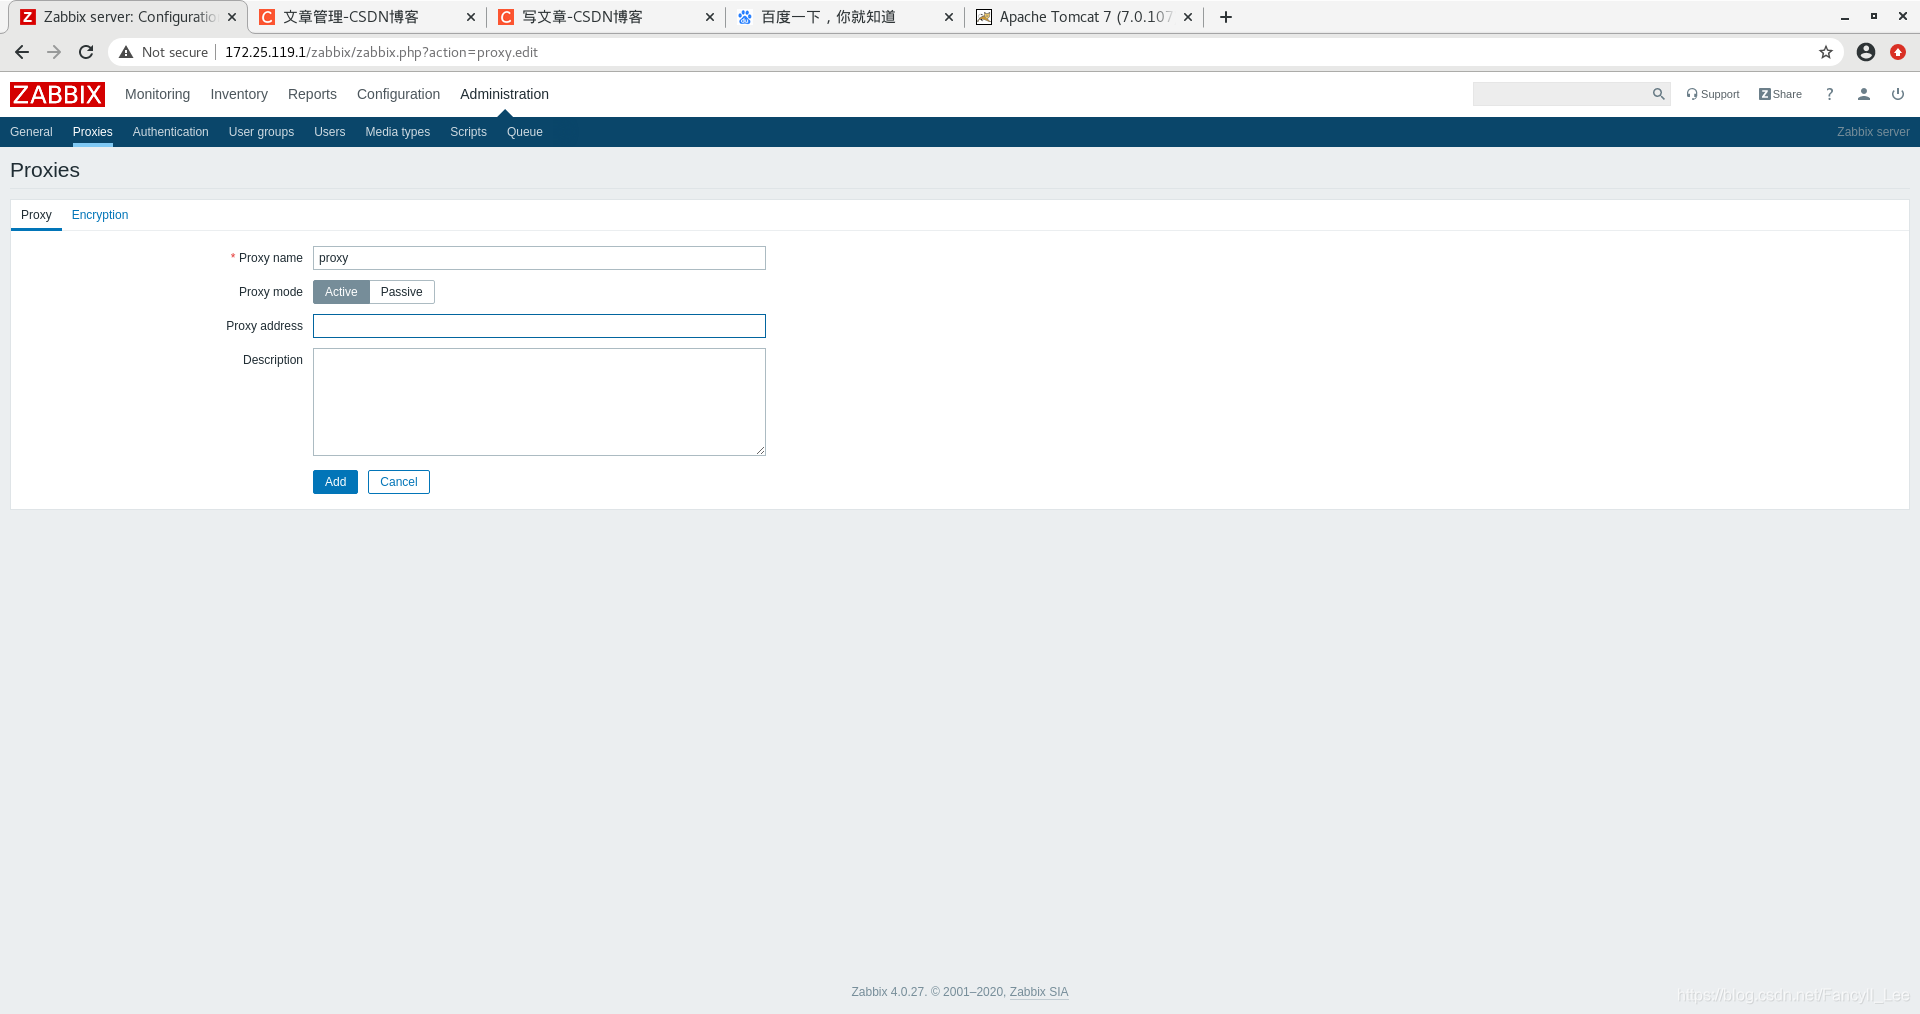
Task: Close the Zabbix server tab
Action: (232, 17)
